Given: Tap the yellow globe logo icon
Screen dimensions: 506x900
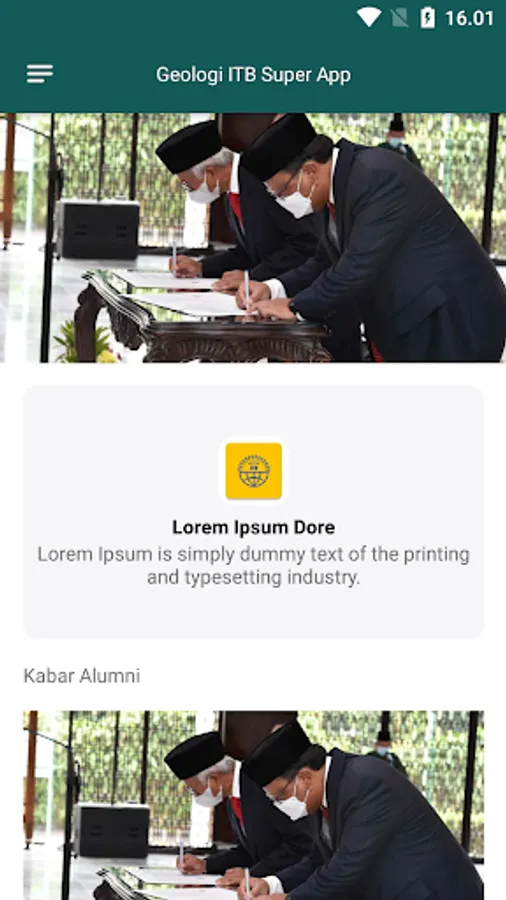Looking at the screenshot, I should point(254,471).
